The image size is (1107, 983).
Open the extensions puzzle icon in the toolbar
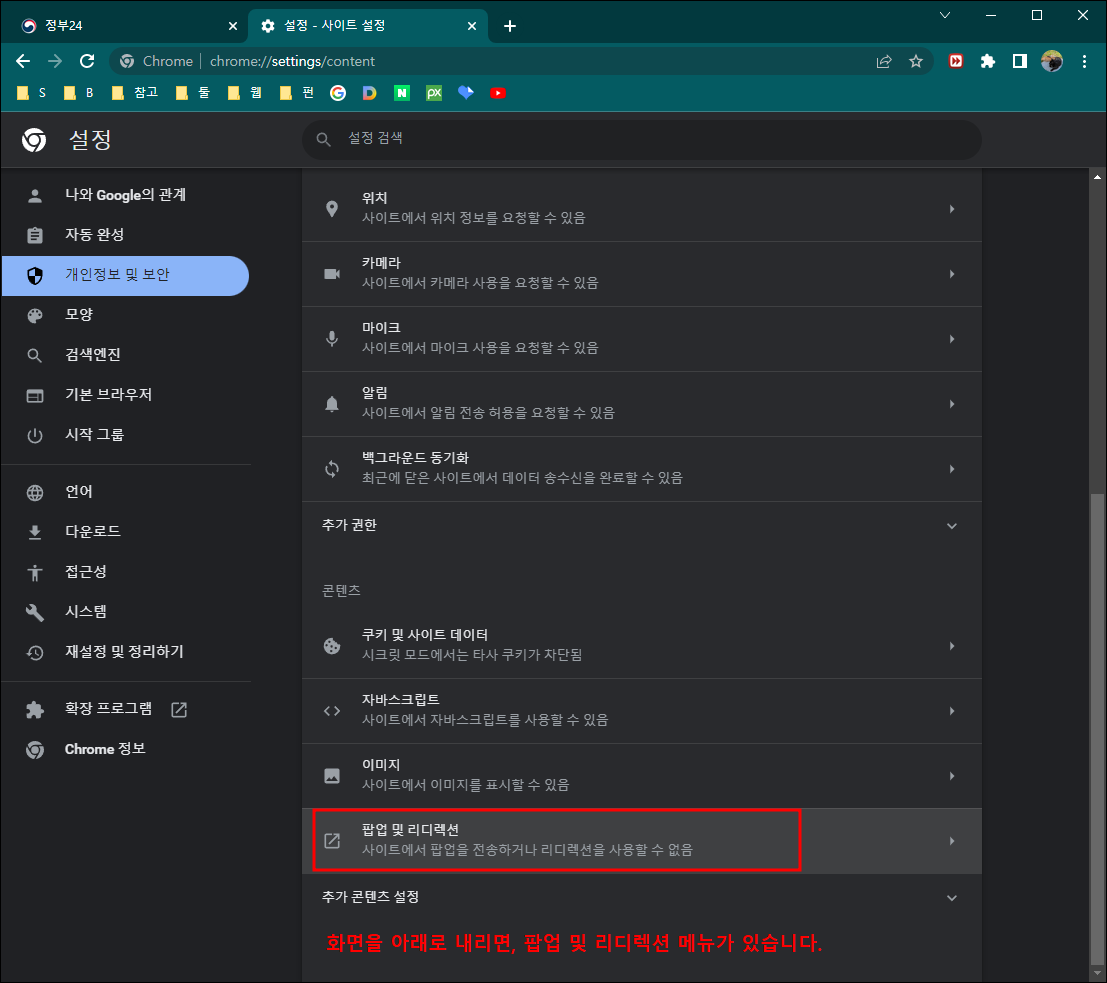click(x=988, y=61)
